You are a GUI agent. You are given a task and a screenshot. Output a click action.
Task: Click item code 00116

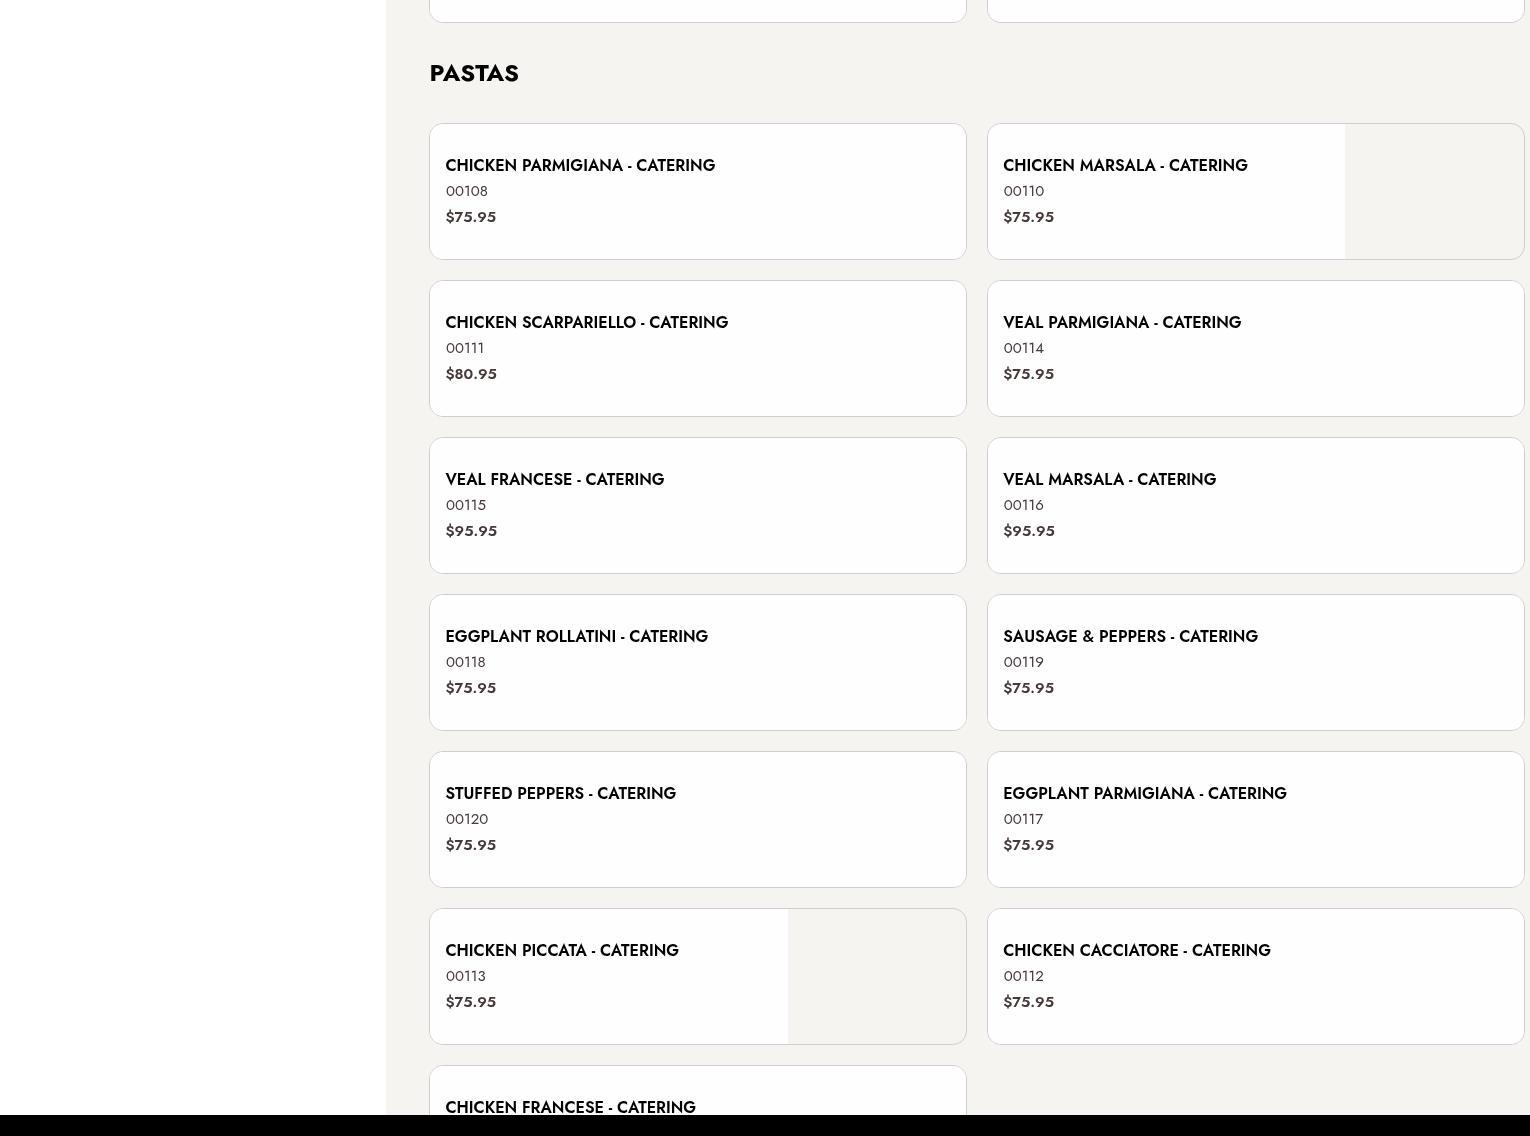(x=1024, y=505)
